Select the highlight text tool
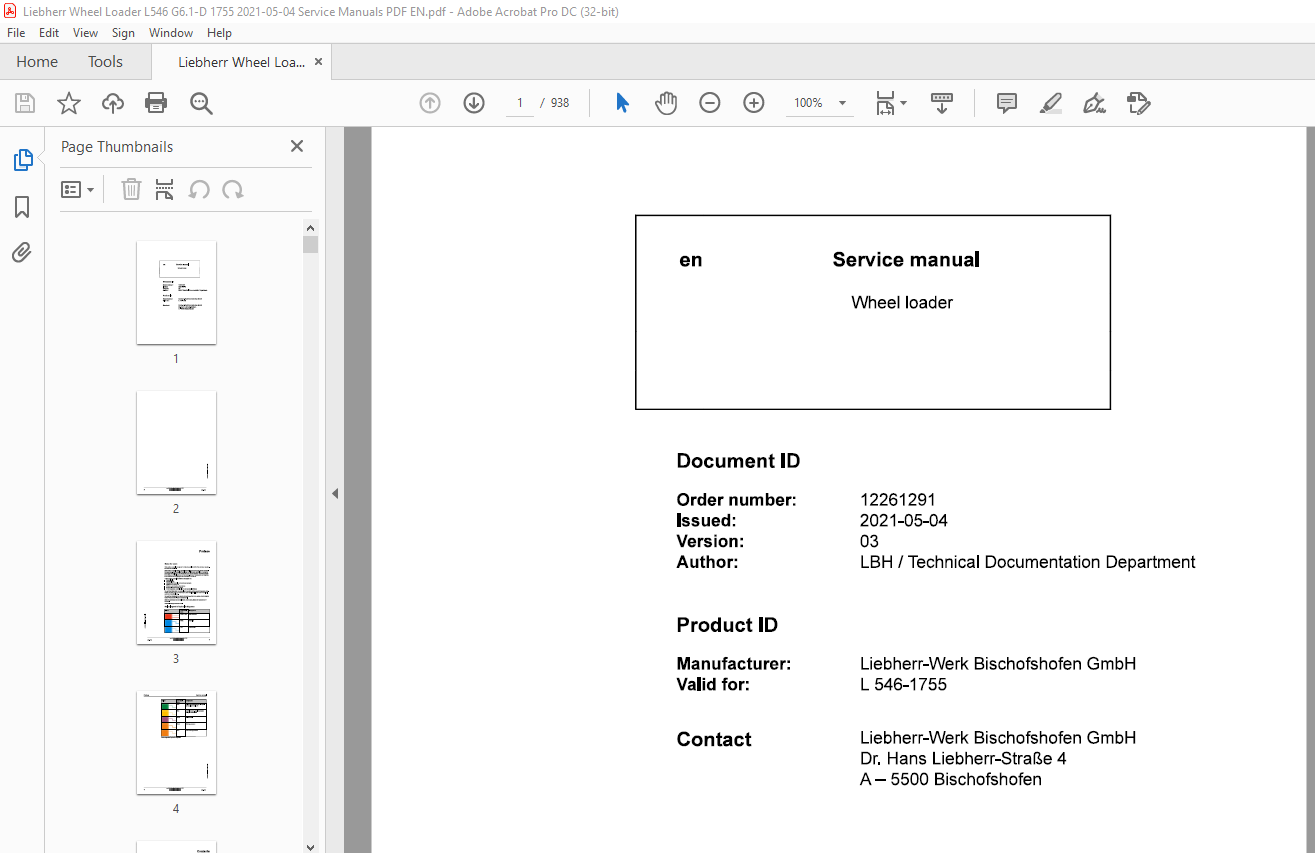Image resolution: width=1315 pixels, height=853 pixels. pyautogui.click(x=1051, y=103)
